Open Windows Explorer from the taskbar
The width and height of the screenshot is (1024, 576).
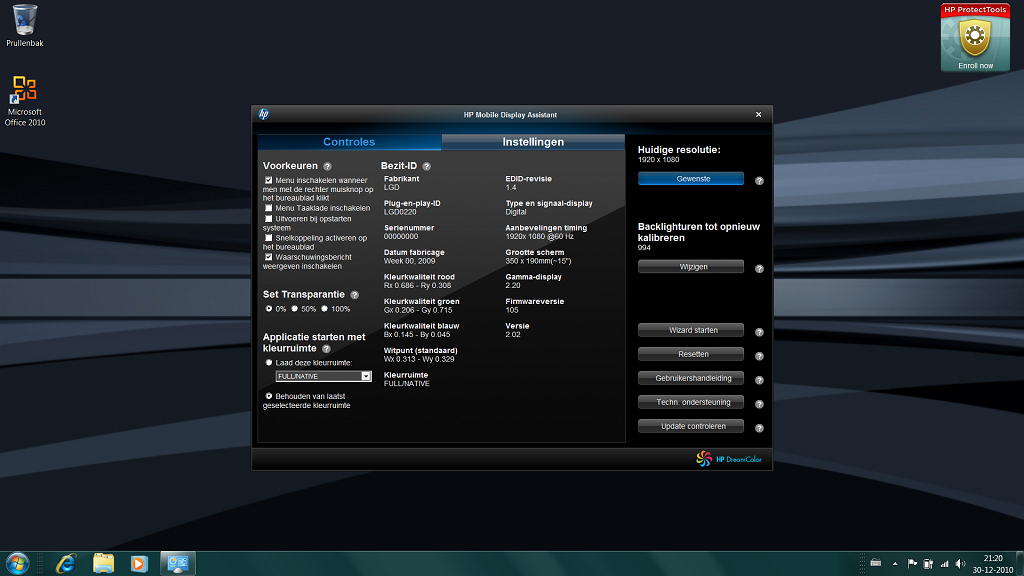coord(103,563)
